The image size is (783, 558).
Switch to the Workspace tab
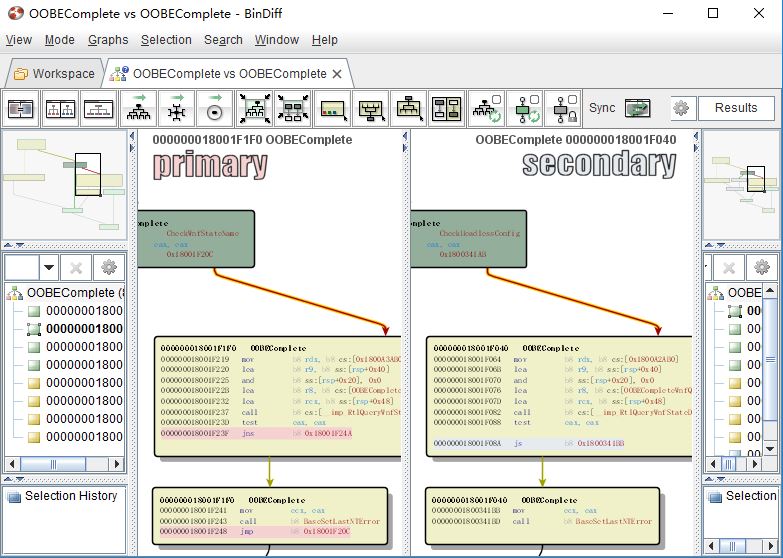click(54, 73)
